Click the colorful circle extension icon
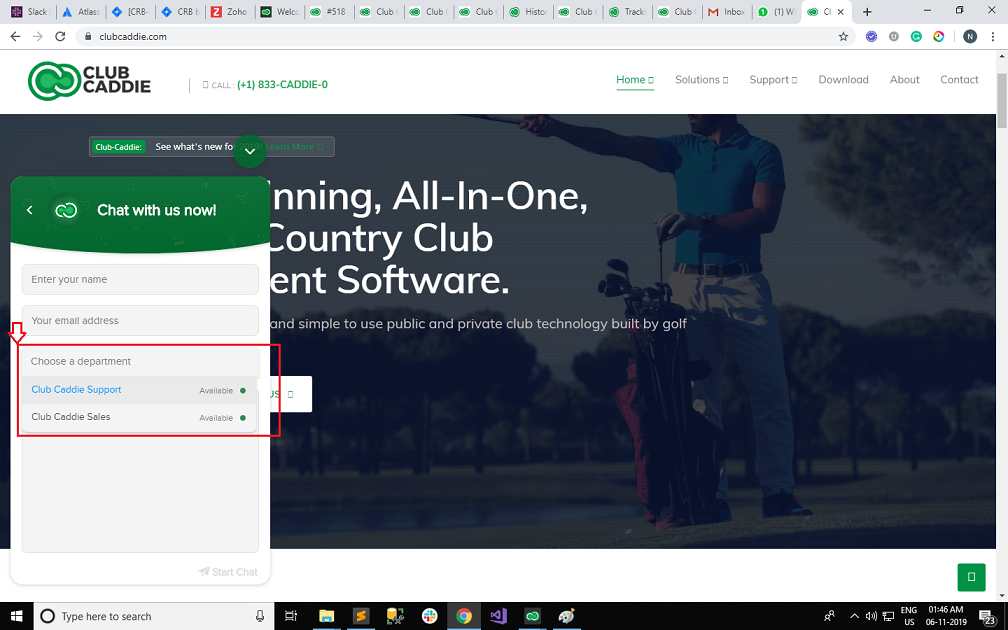This screenshot has height=630, width=1008. click(x=939, y=37)
